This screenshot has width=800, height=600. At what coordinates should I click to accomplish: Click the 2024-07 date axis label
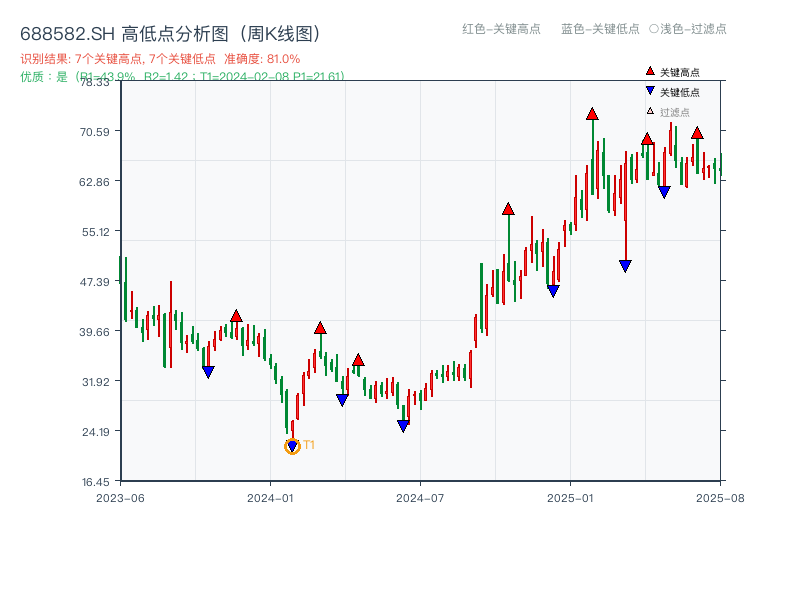[x=420, y=498]
